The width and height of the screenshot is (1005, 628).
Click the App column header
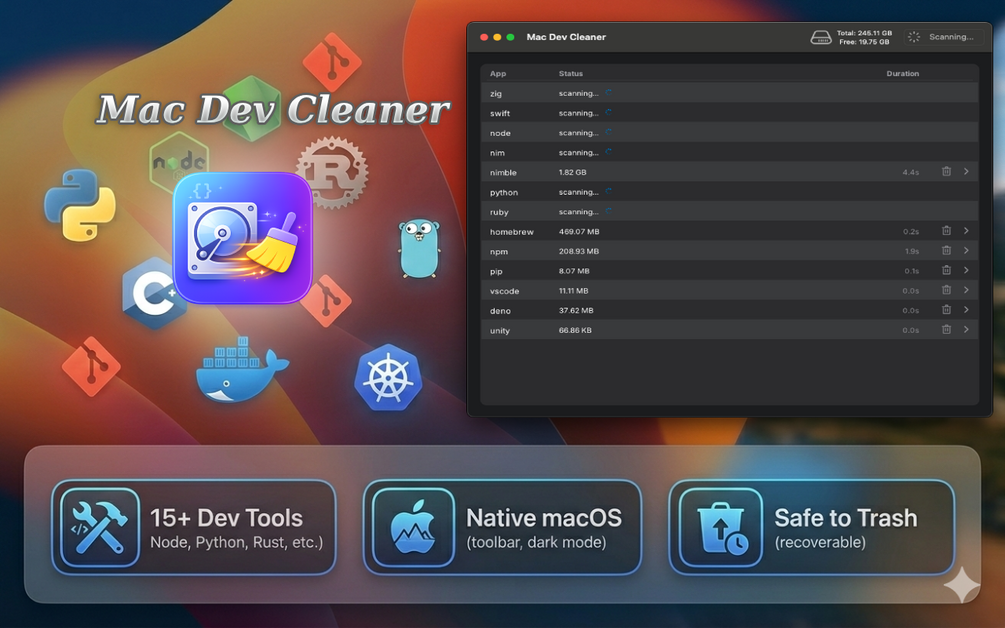pyautogui.click(x=498, y=74)
